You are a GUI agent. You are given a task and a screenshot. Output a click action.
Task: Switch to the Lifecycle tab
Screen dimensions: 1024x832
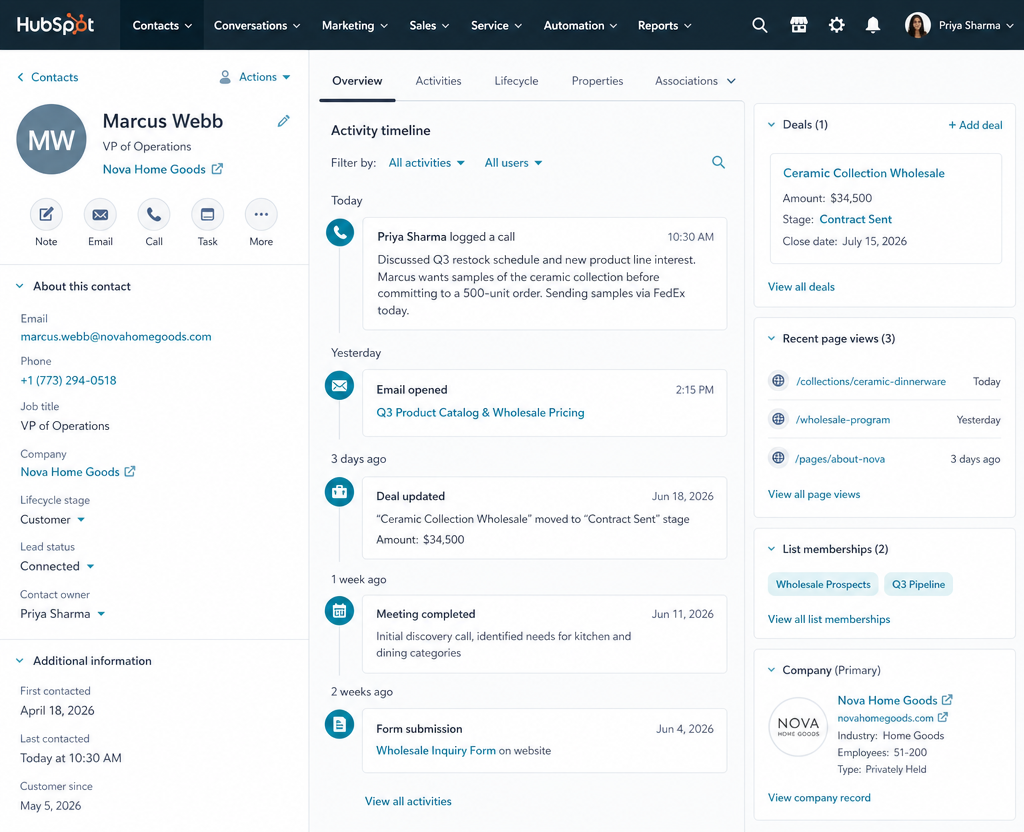(516, 81)
